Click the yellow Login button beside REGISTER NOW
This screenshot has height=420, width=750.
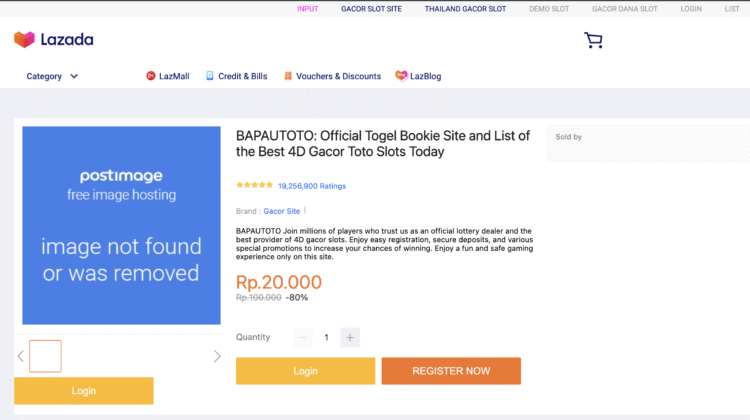305,371
